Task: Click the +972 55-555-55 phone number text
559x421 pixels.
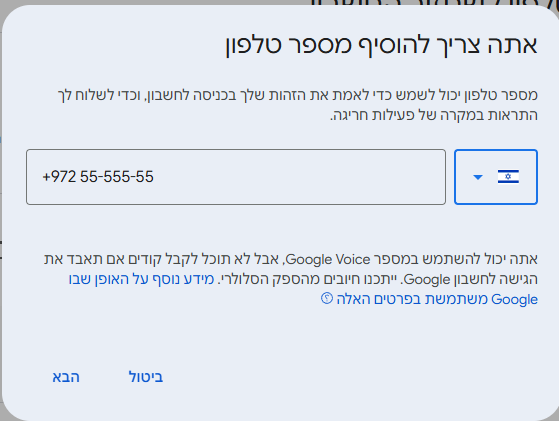Action: point(98,177)
